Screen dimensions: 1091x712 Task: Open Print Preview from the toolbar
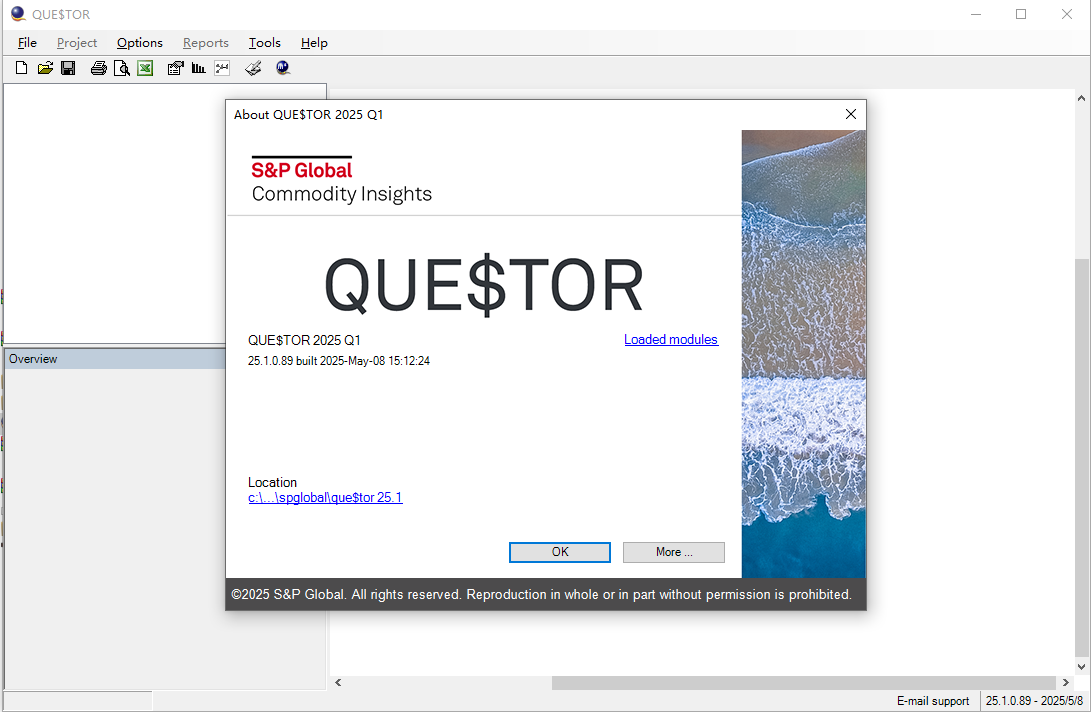121,68
